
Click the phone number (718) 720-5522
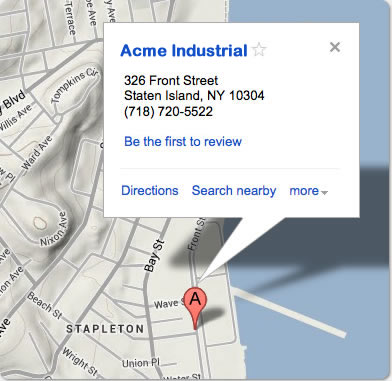pos(168,111)
